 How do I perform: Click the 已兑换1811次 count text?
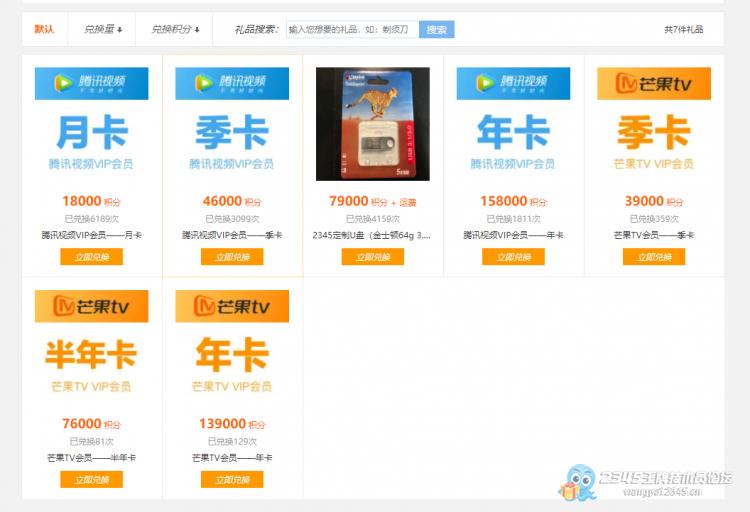(513, 219)
